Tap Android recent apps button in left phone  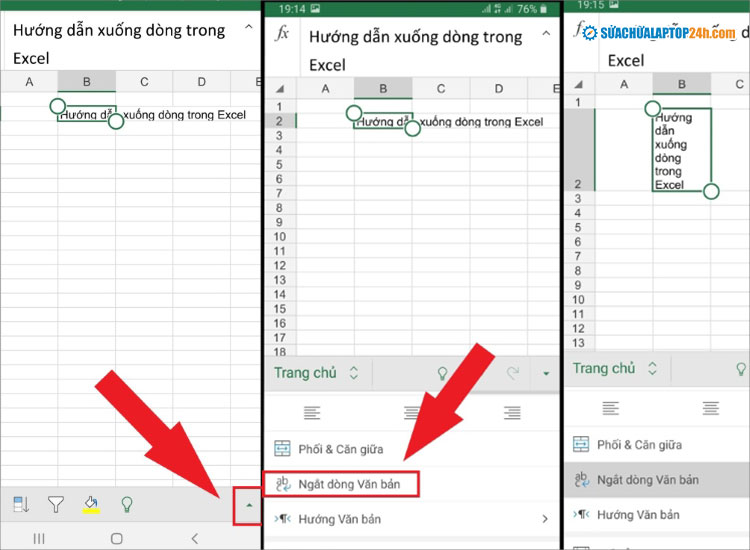[x=39, y=539]
